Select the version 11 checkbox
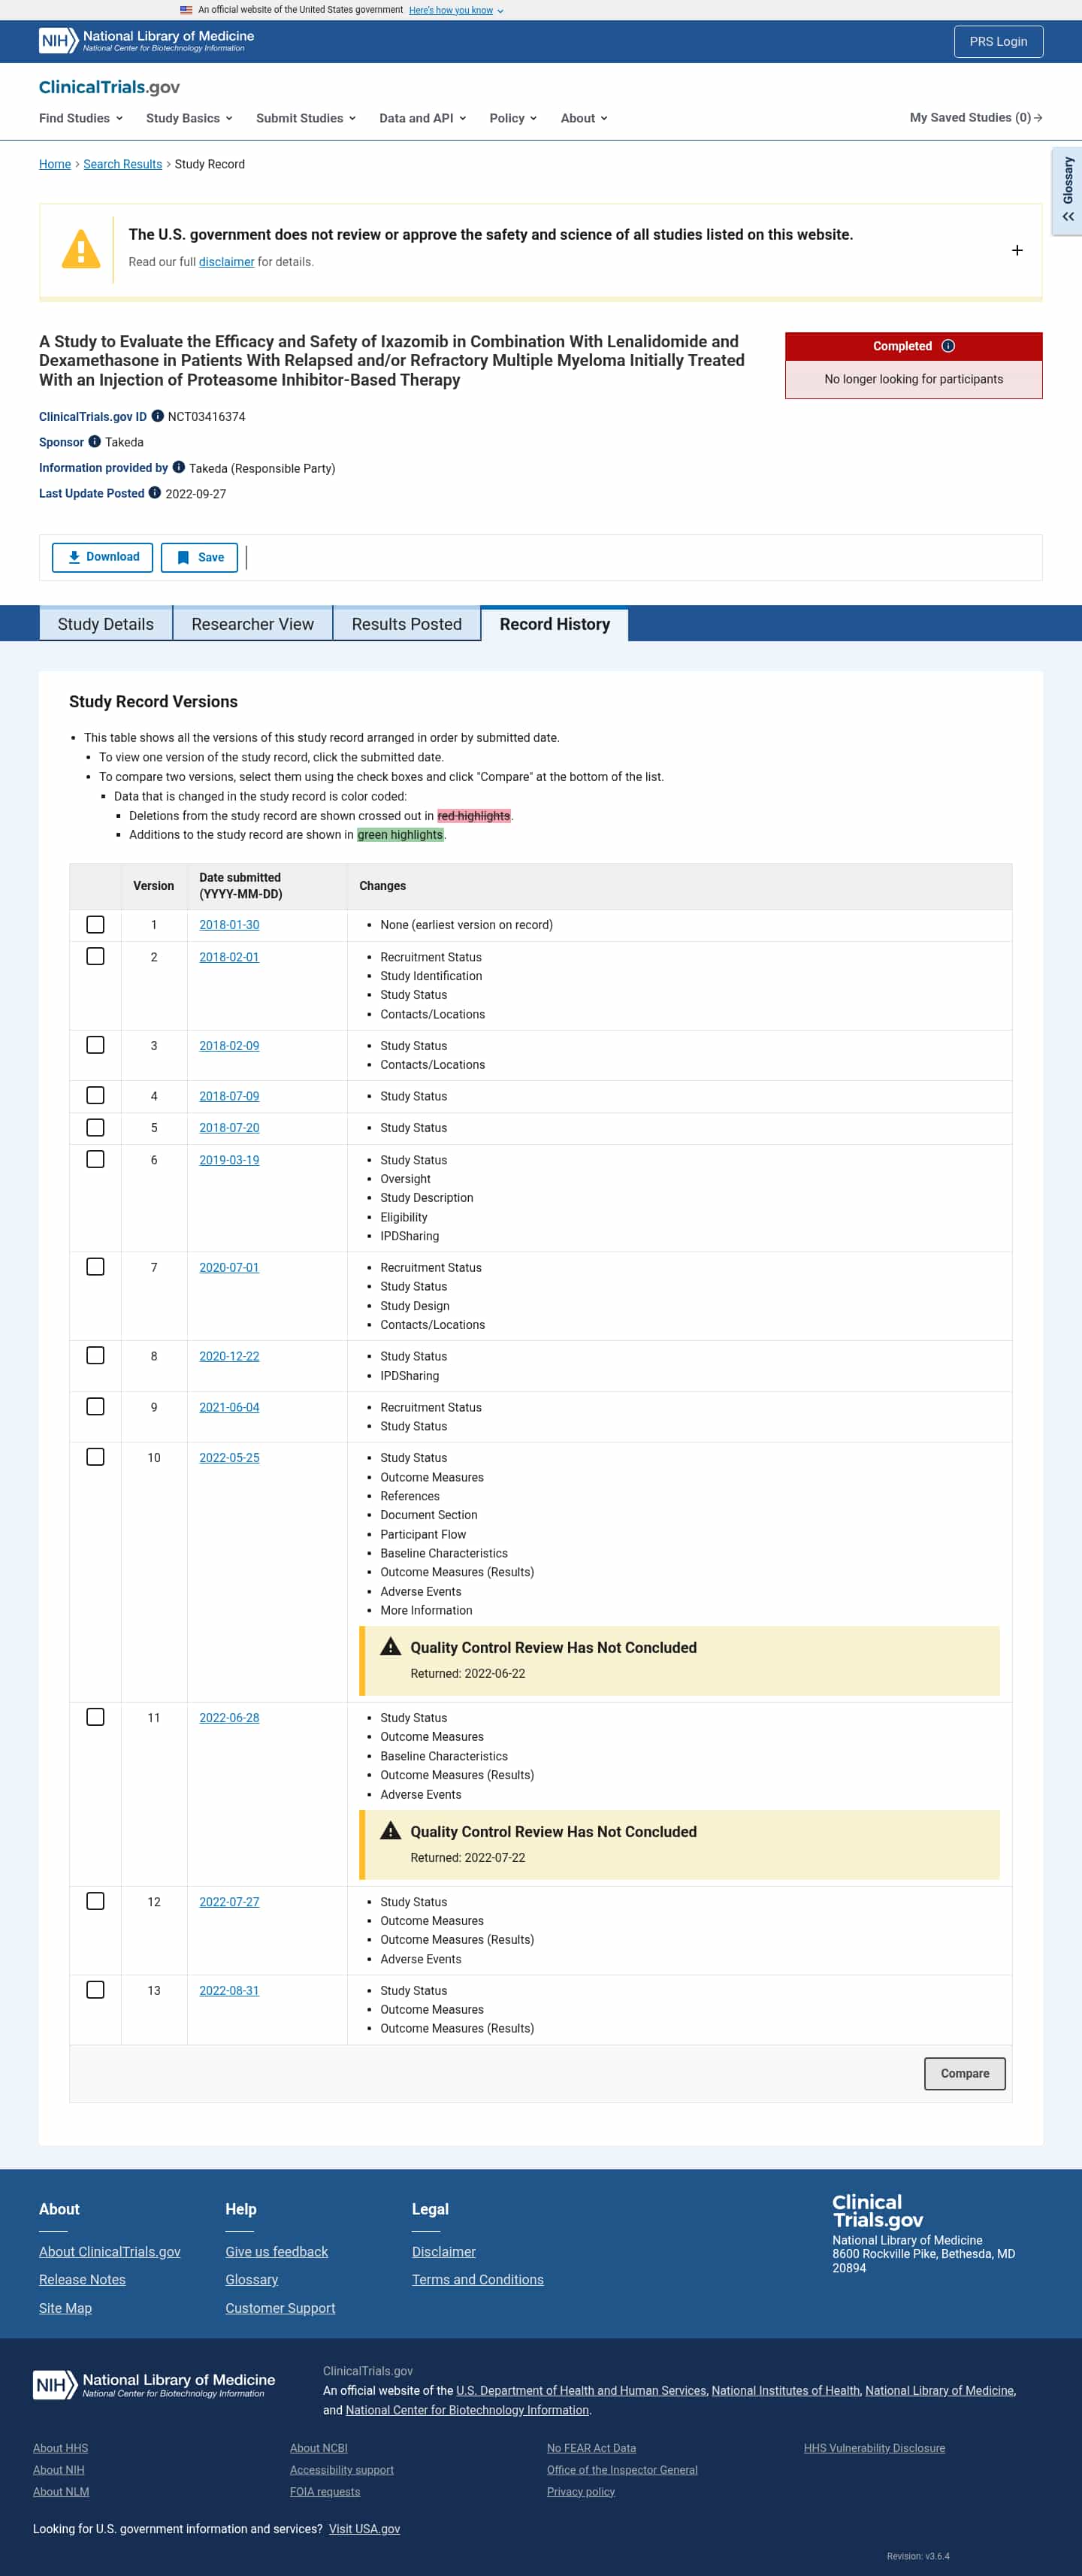The height and width of the screenshot is (2576, 1082). tap(95, 1717)
